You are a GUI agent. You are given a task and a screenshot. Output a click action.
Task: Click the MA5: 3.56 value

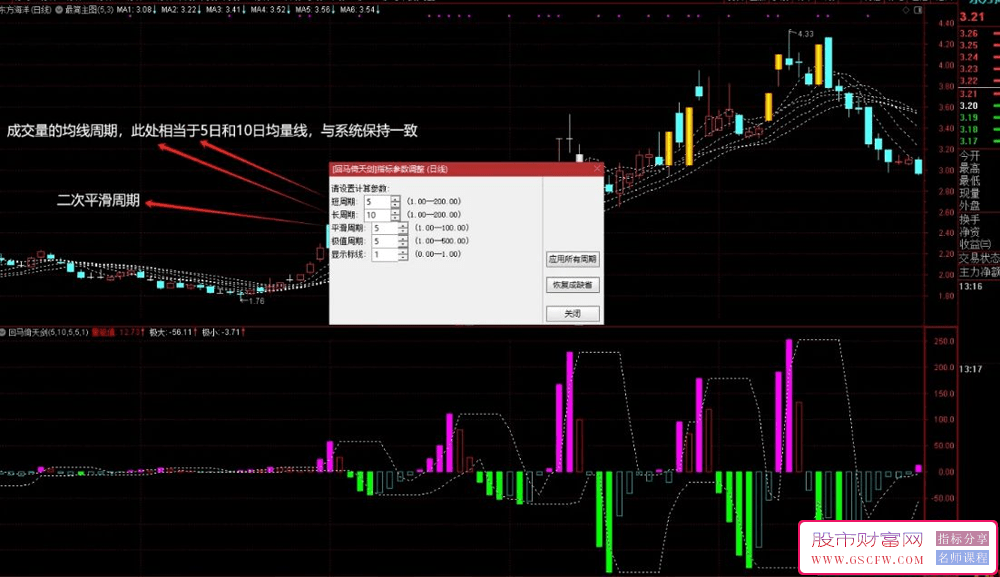tap(314, 10)
